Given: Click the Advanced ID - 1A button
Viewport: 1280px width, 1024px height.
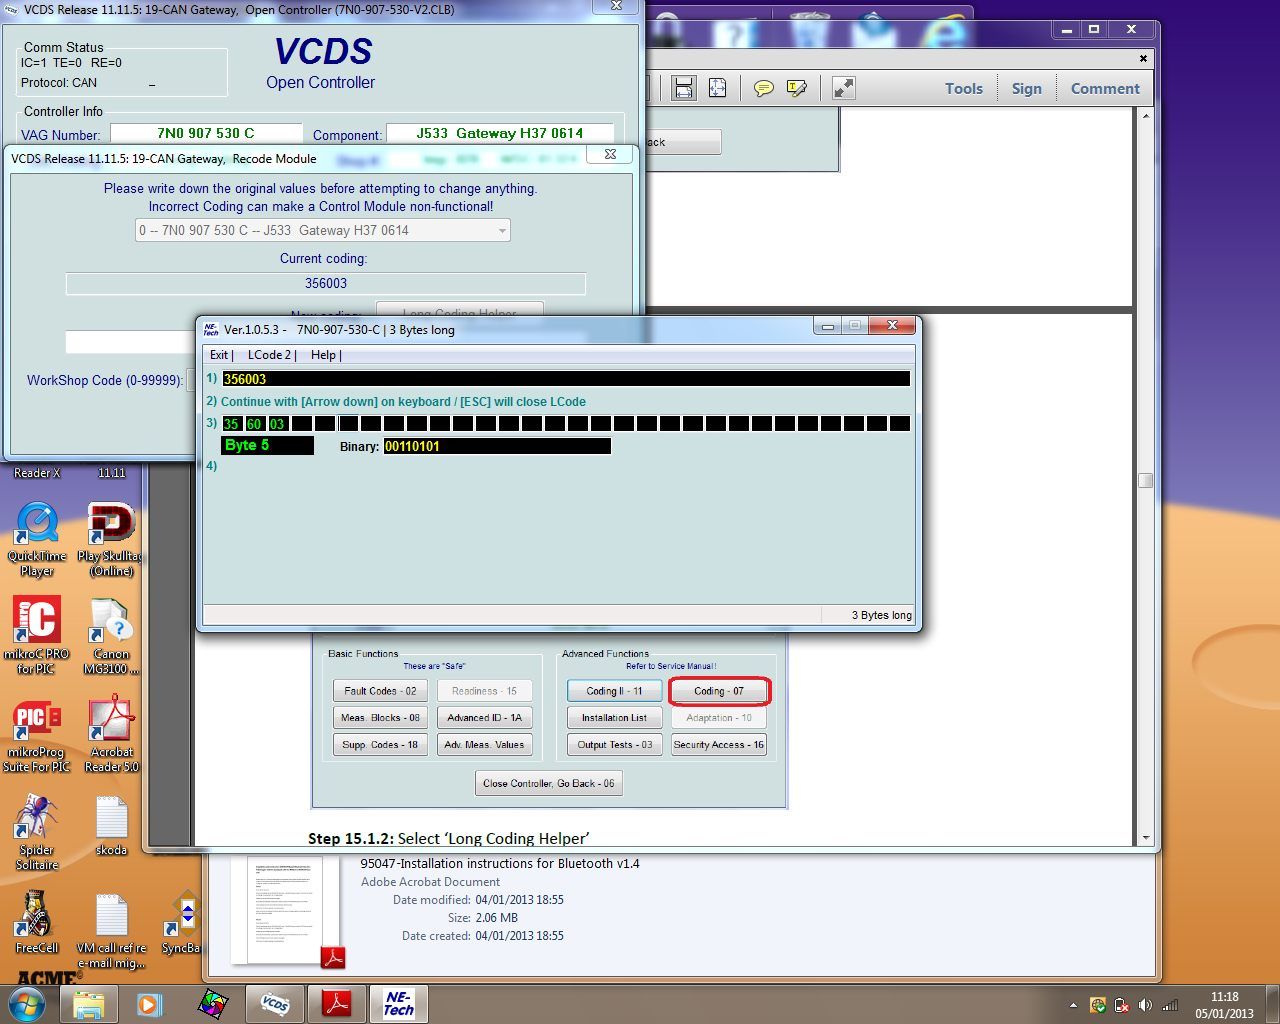Looking at the screenshot, I should point(484,718).
